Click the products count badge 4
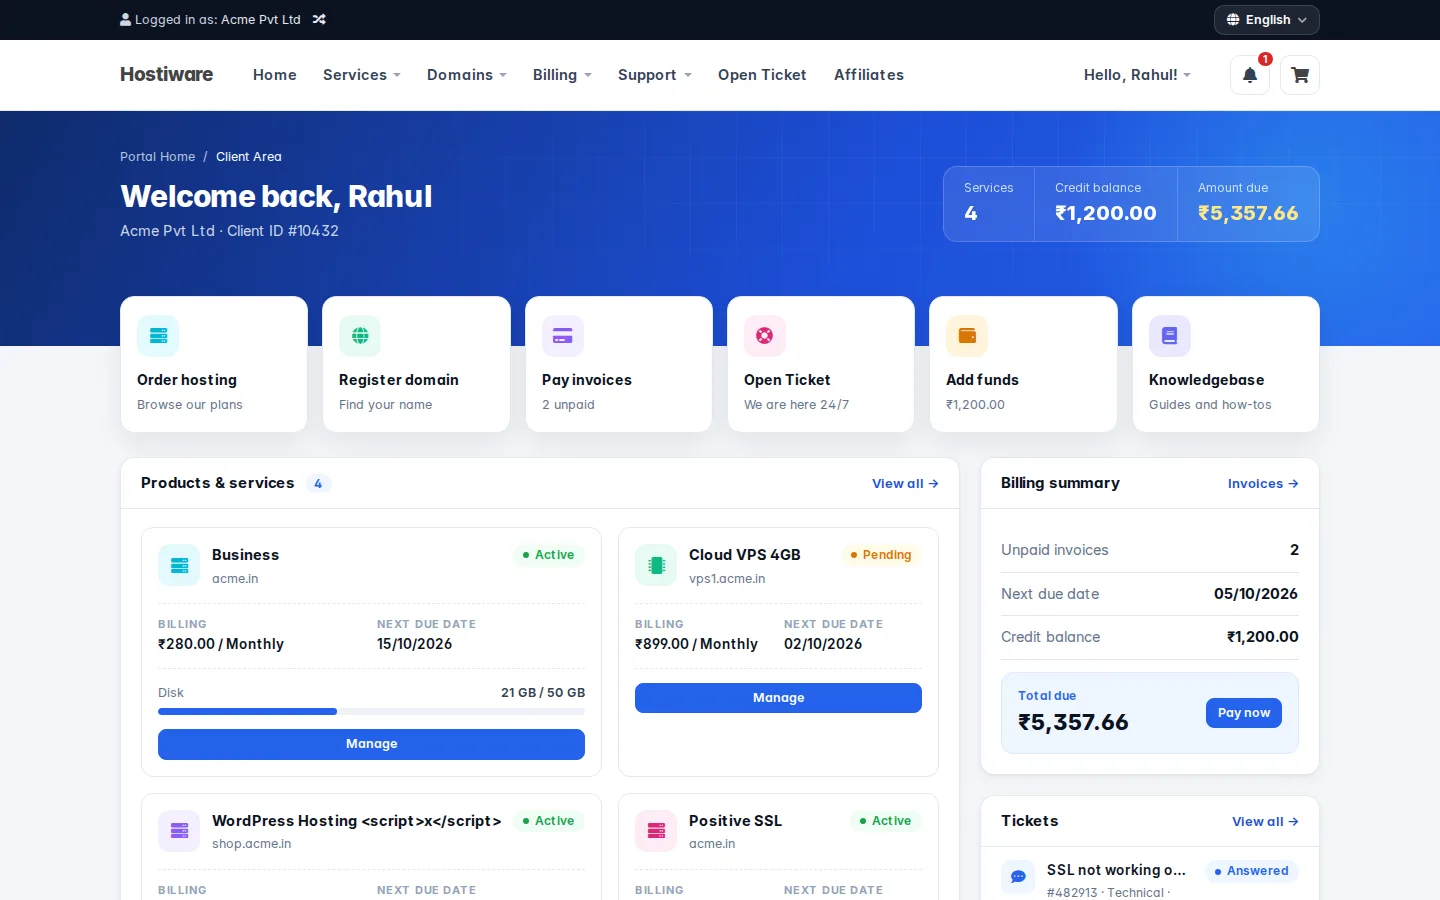 click(318, 484)
